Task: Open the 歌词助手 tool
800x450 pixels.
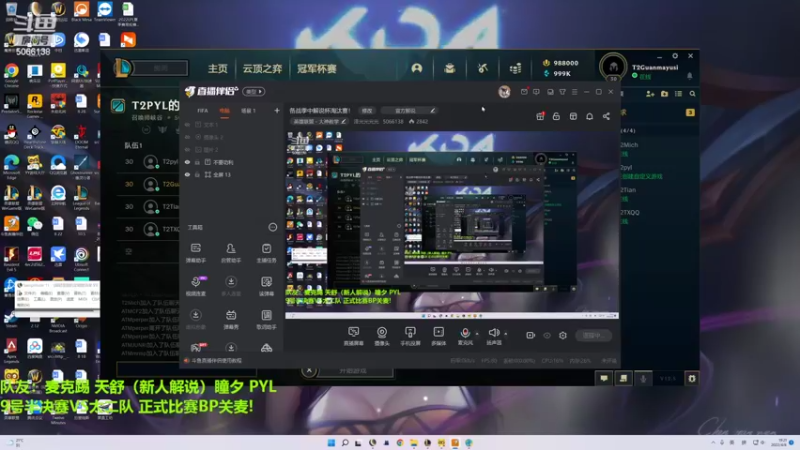Action: coord(266,319)
